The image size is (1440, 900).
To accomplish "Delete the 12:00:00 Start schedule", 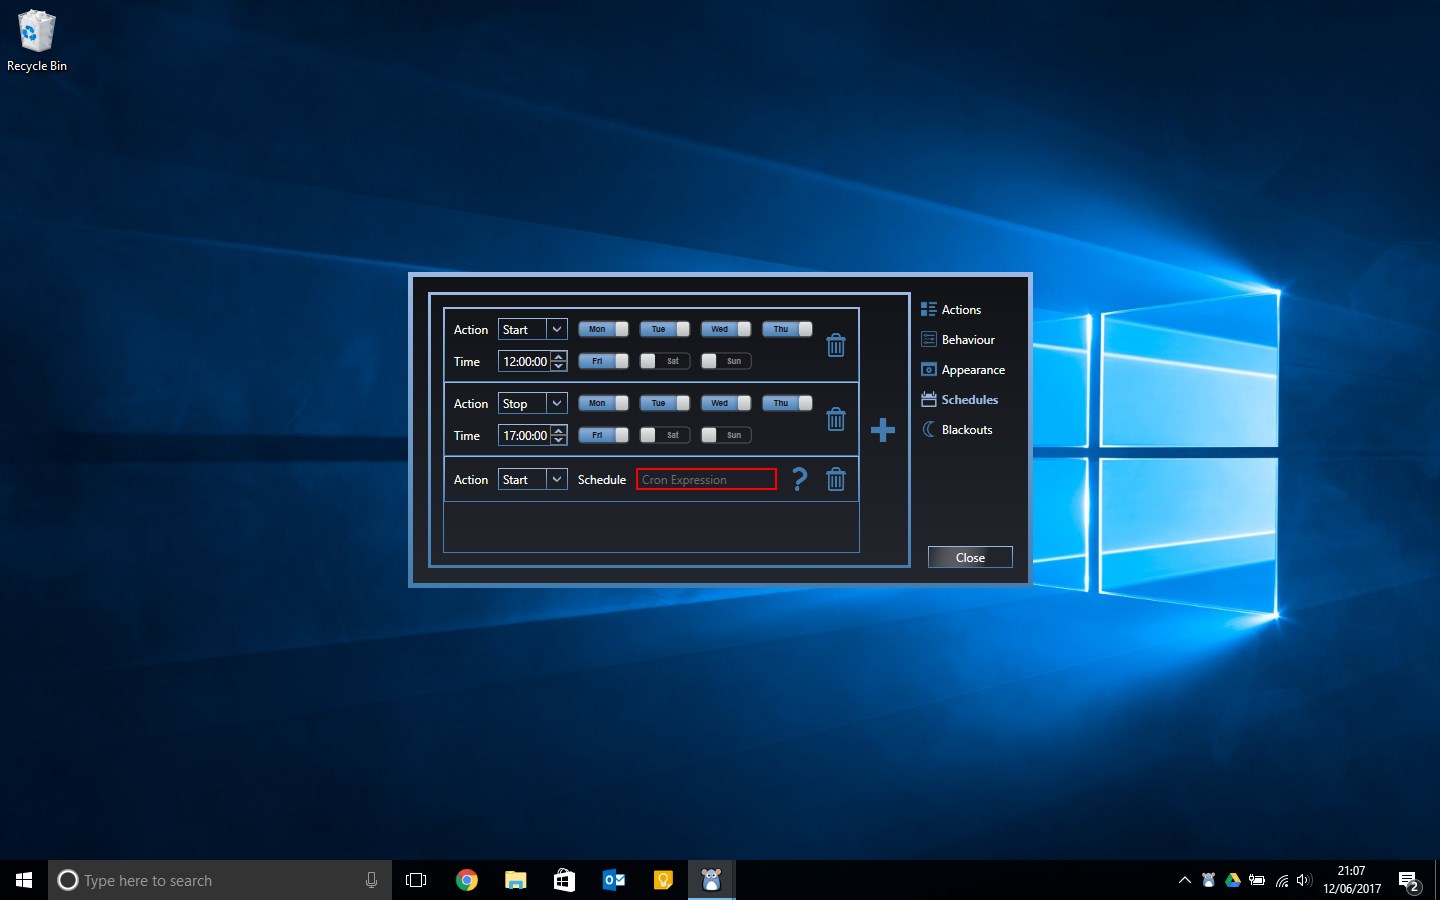I will tap(836, 344).
